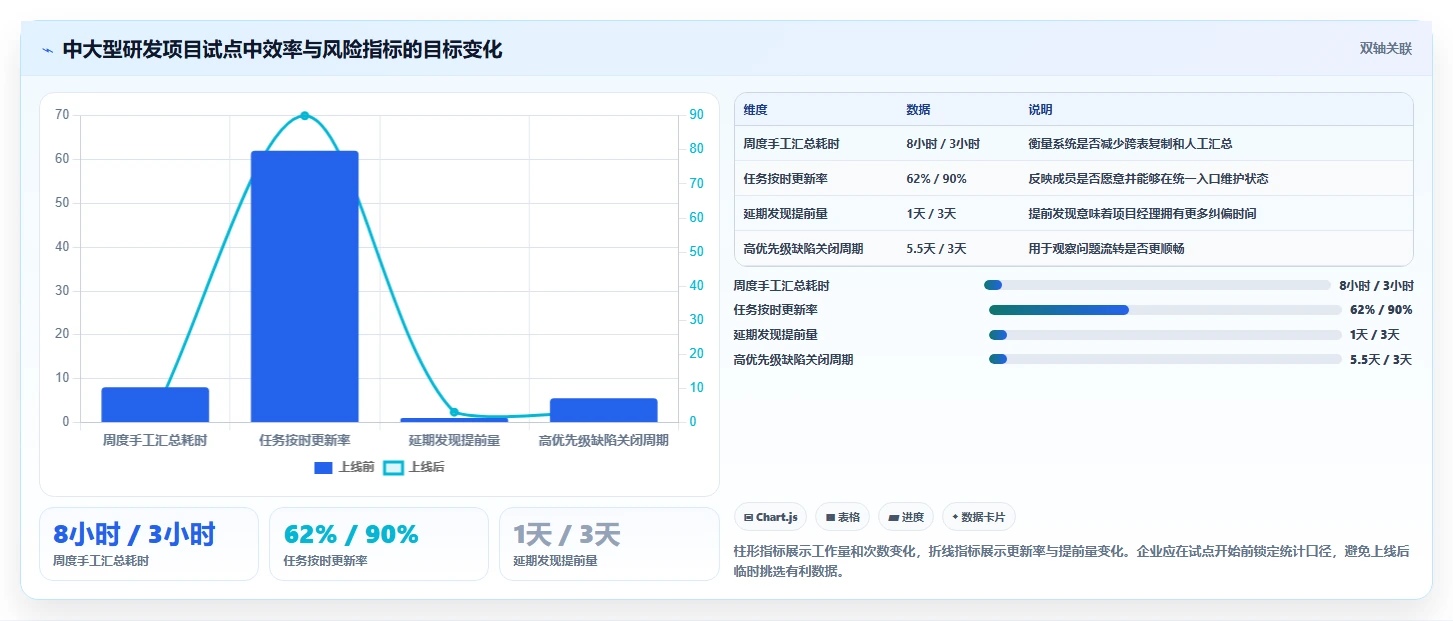Select the 表格 tag chip
This screenshot has height=621, width=1453.
tap(842, 517)
